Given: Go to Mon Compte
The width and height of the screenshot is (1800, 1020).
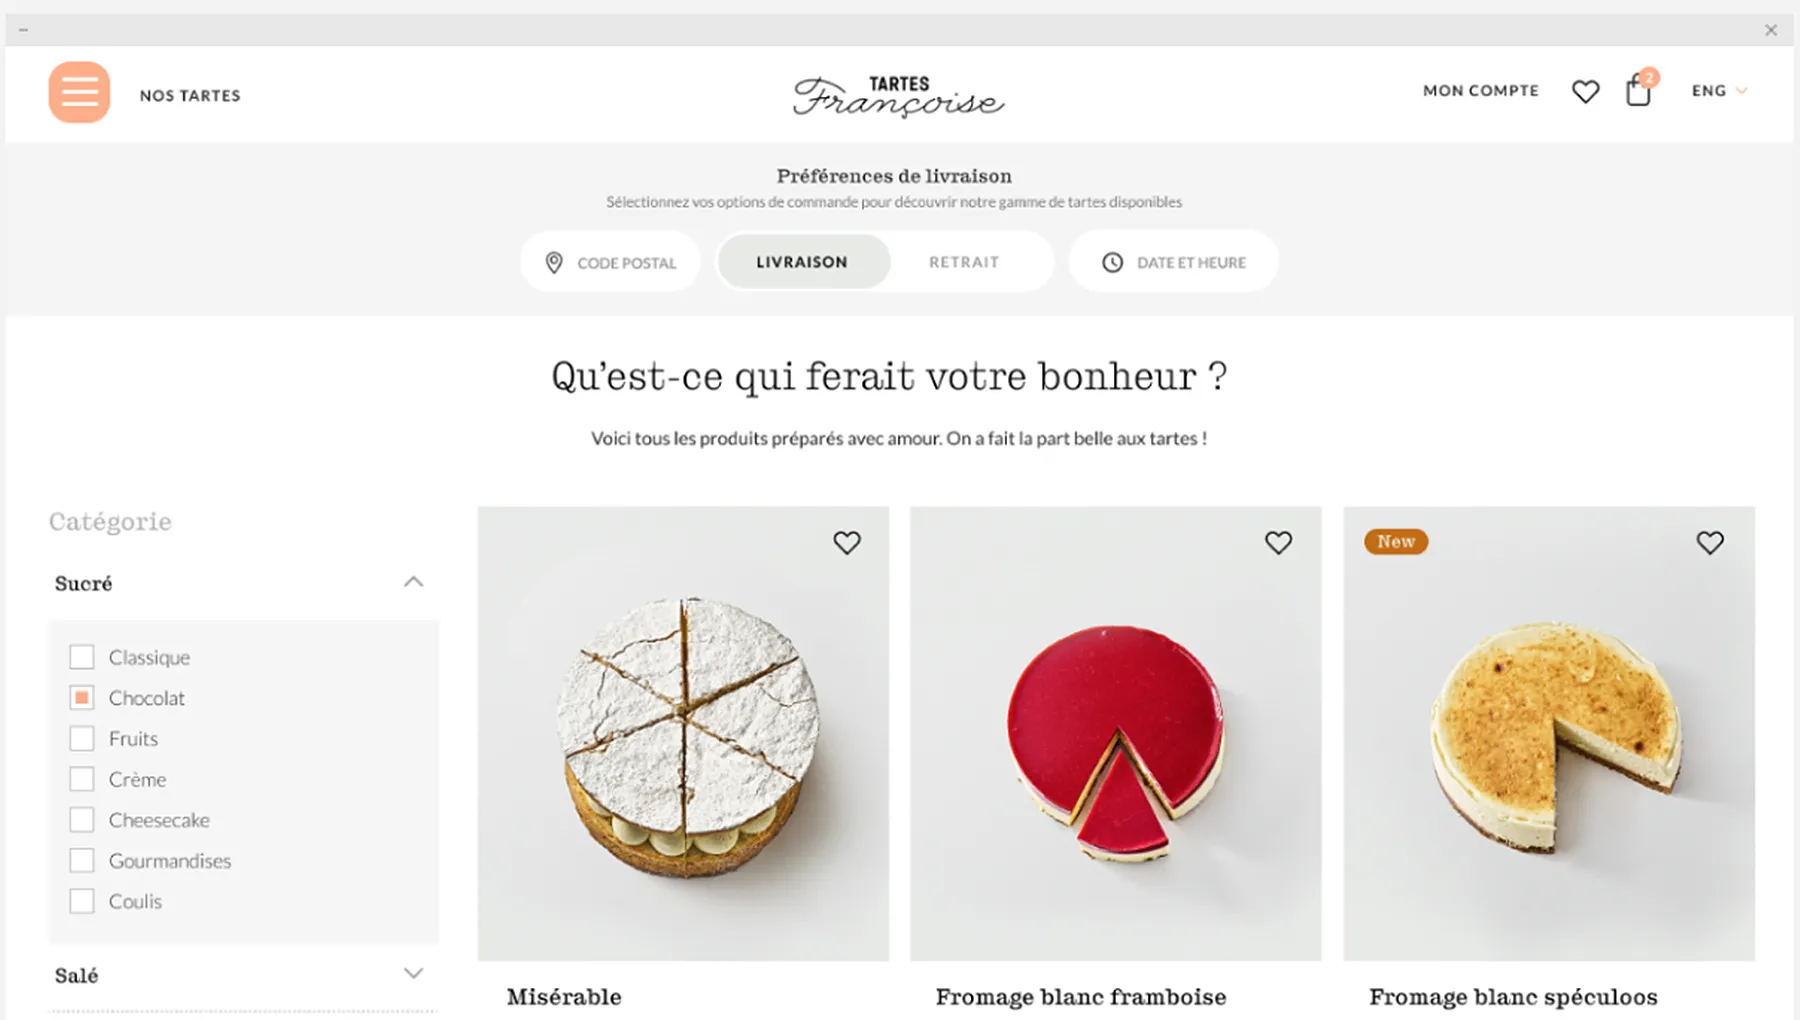Looking at the screenshot, I should (x=1481, y=91).
